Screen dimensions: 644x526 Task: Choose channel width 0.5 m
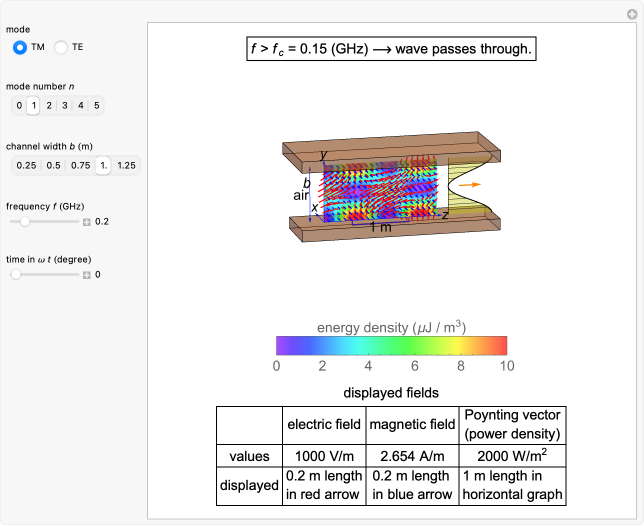tap(53, 165)
